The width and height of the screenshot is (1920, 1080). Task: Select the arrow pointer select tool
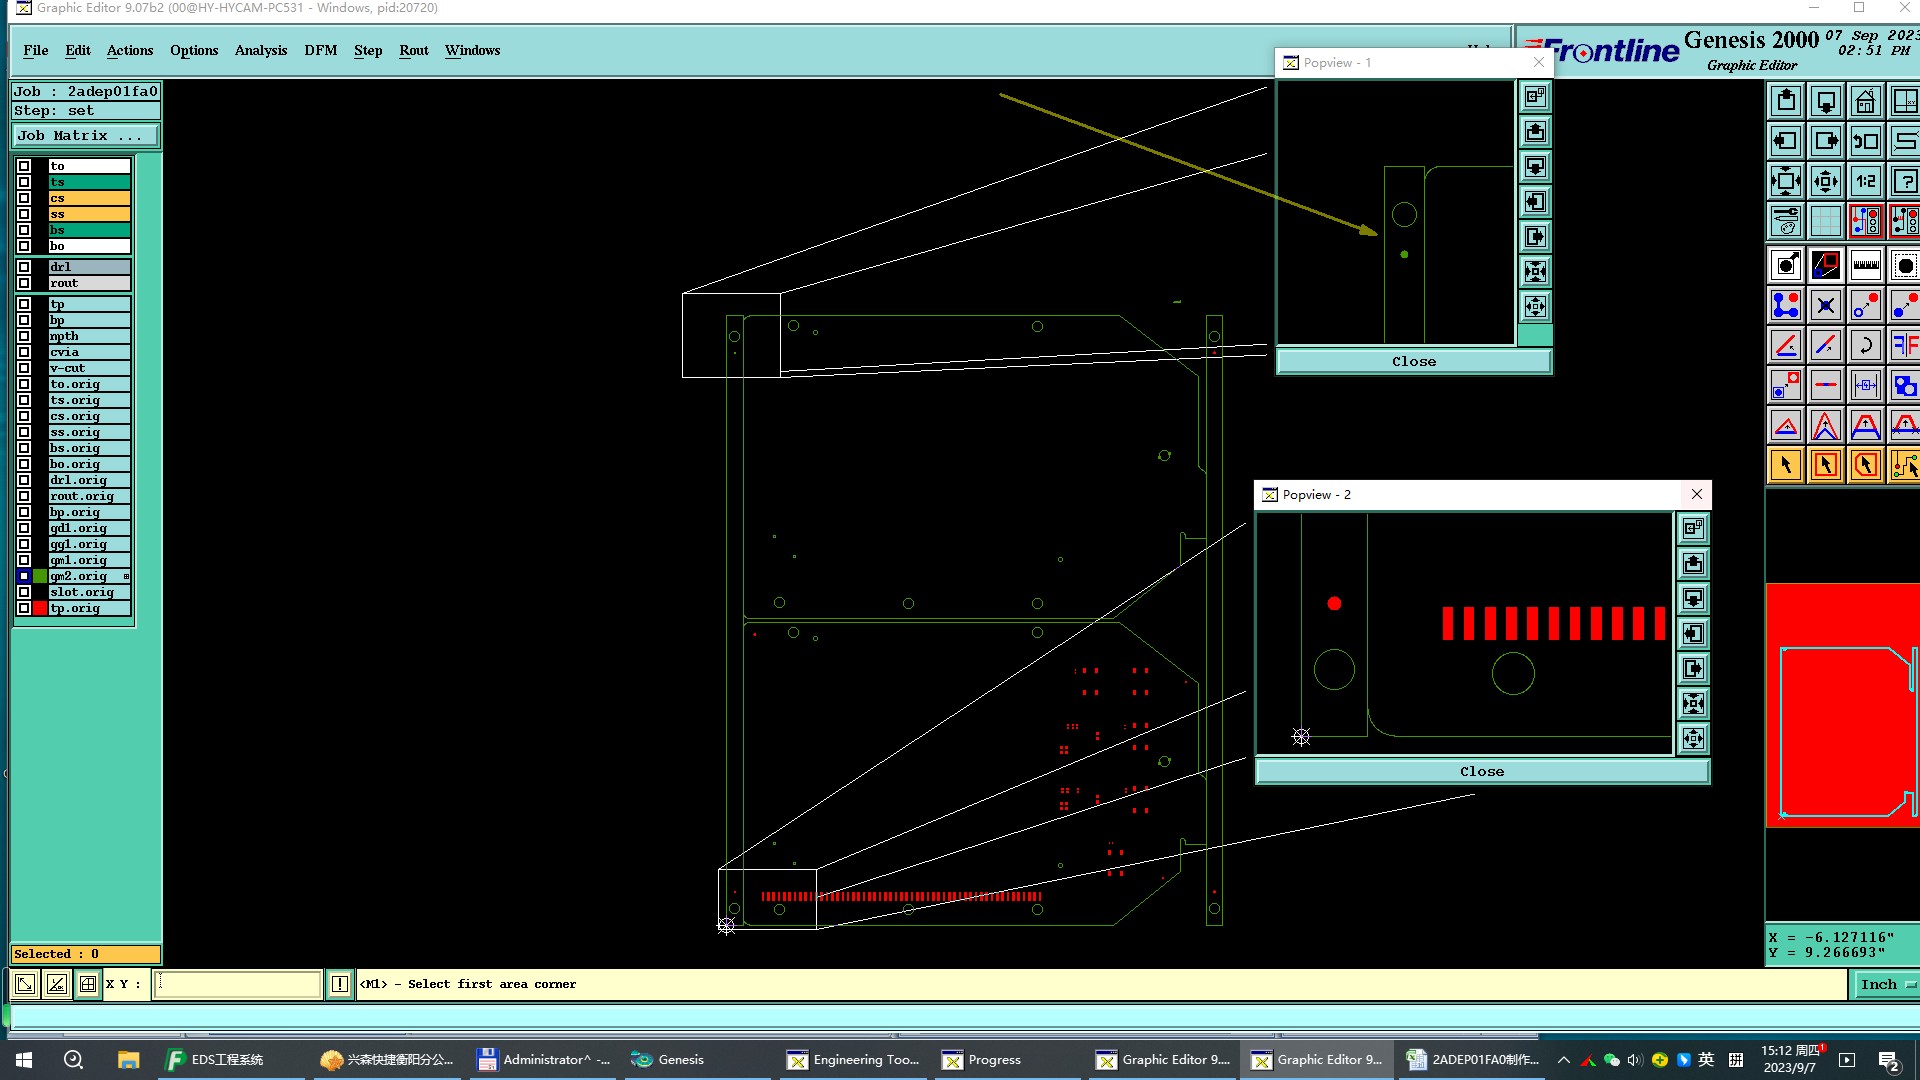(1786, 465)
